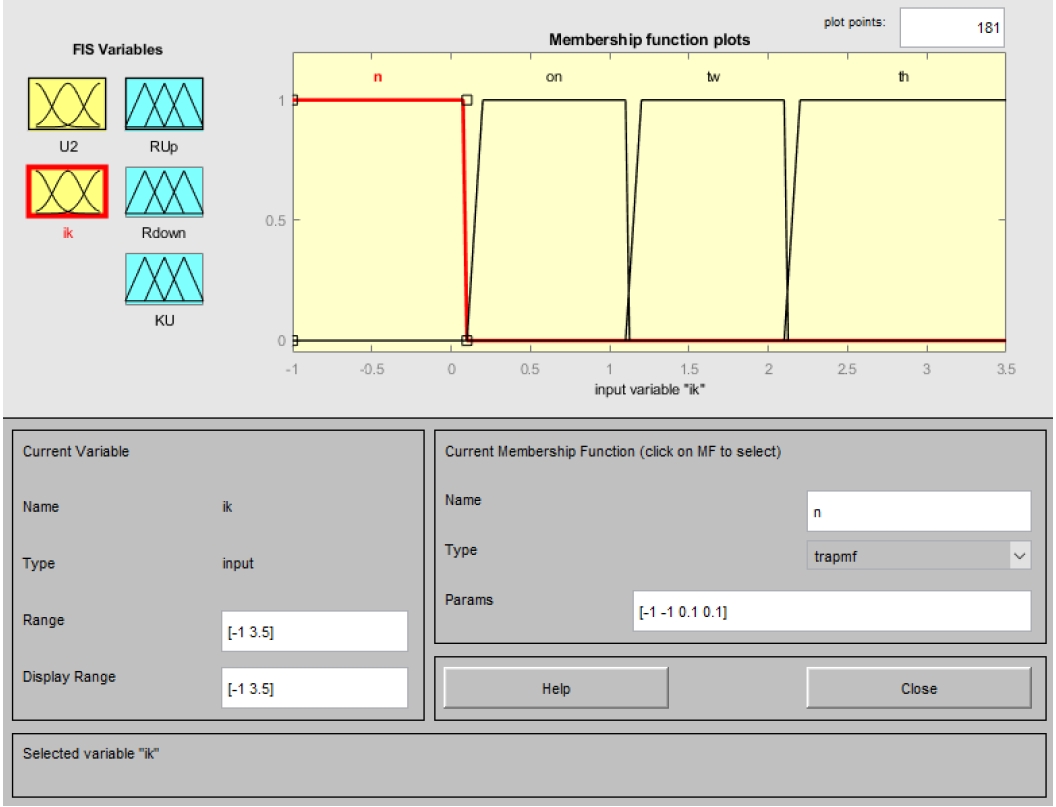The image size is (1056, 807).
Task: Click the Close button
Action: point(918,688)
